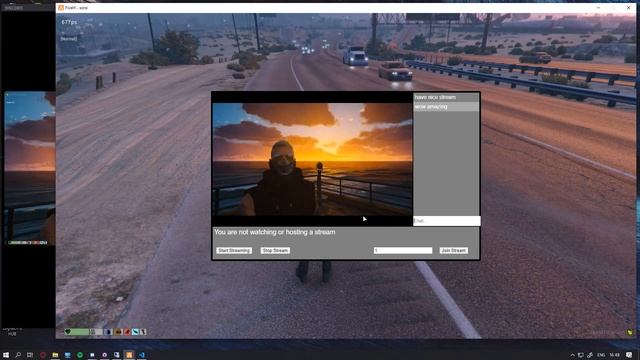Focus the Chat message input box
This screenshot has height=360, width=640.
click(447, 221)
